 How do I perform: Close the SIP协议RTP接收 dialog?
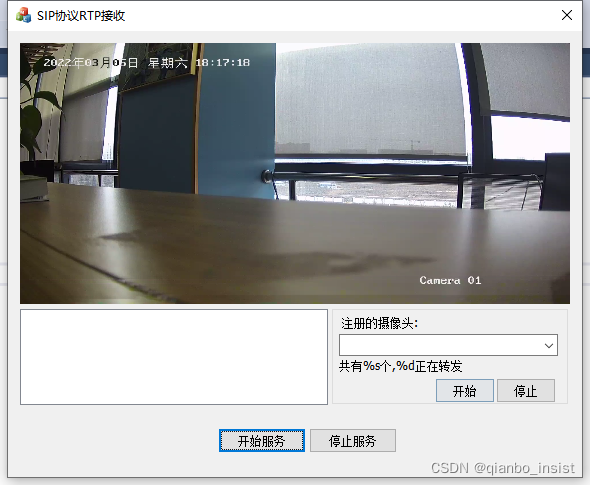tap(567, 15)
